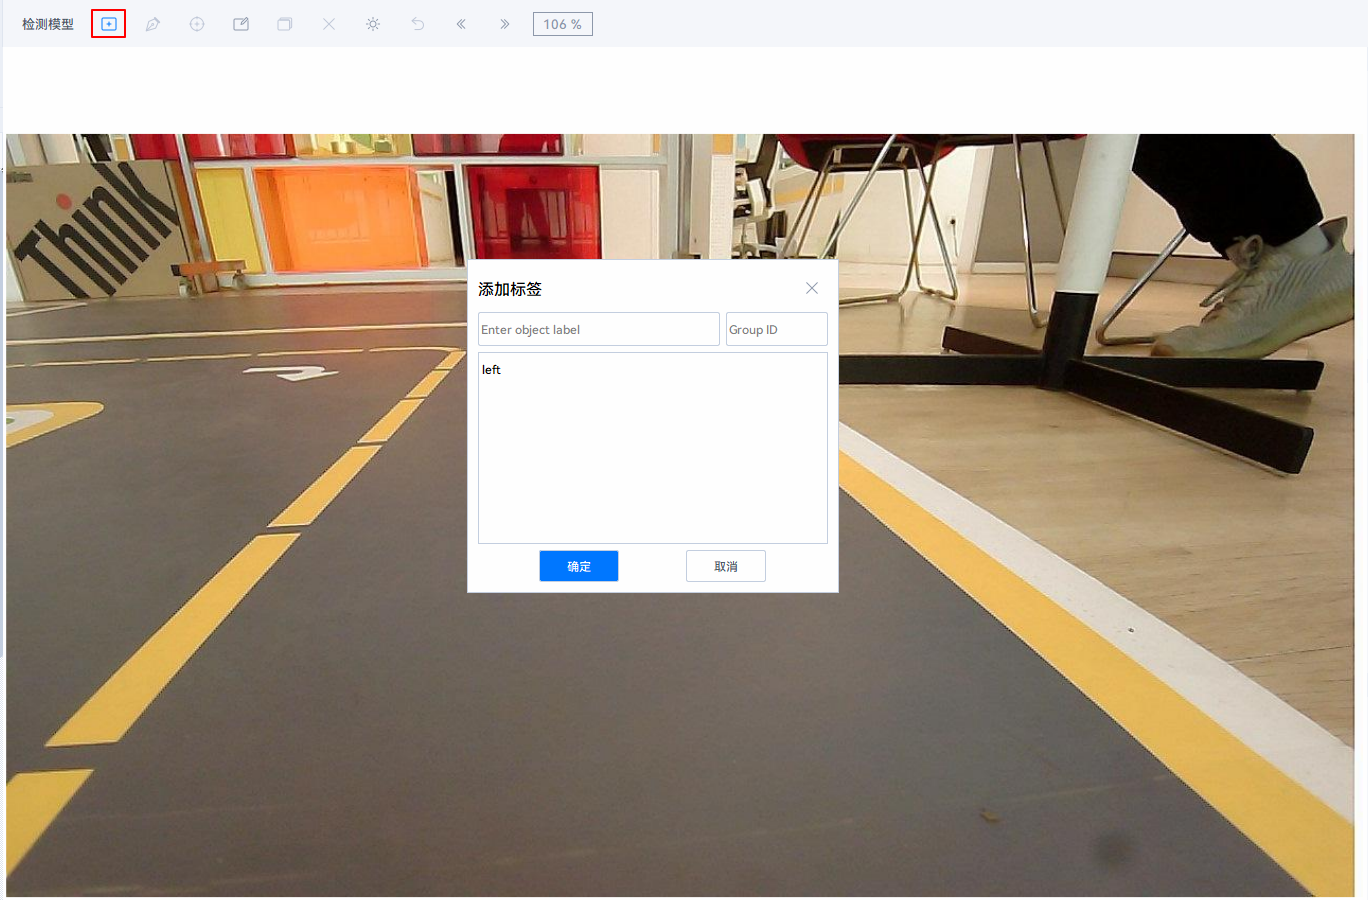The image size is (1368, 900).
Task: Click the edit annotation pencil-square icon
Action: (x=241, y=24)
